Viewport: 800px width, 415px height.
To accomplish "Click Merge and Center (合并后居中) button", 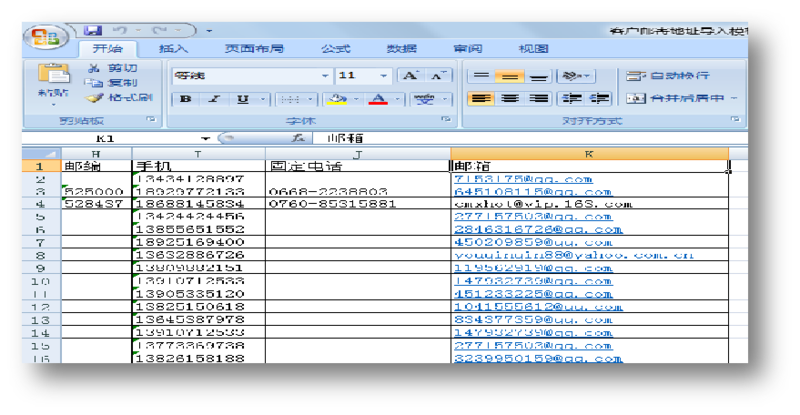I will (674, 98).
